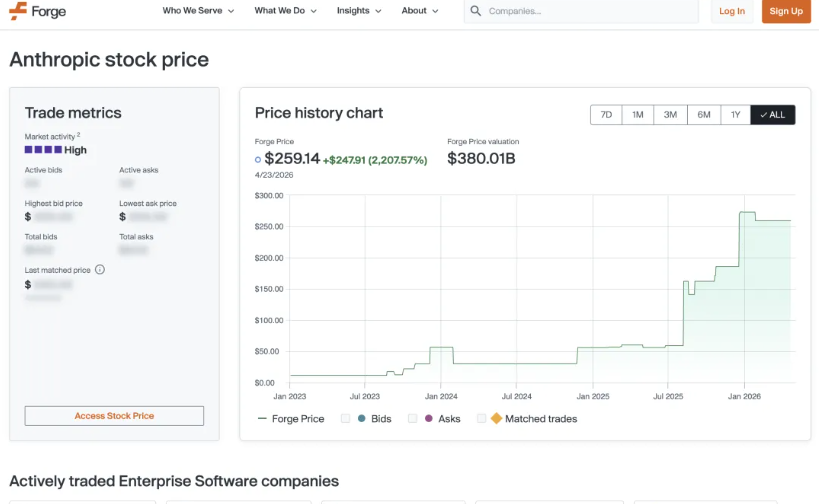Click the 4/23/2026 date text

coord(274,175)
